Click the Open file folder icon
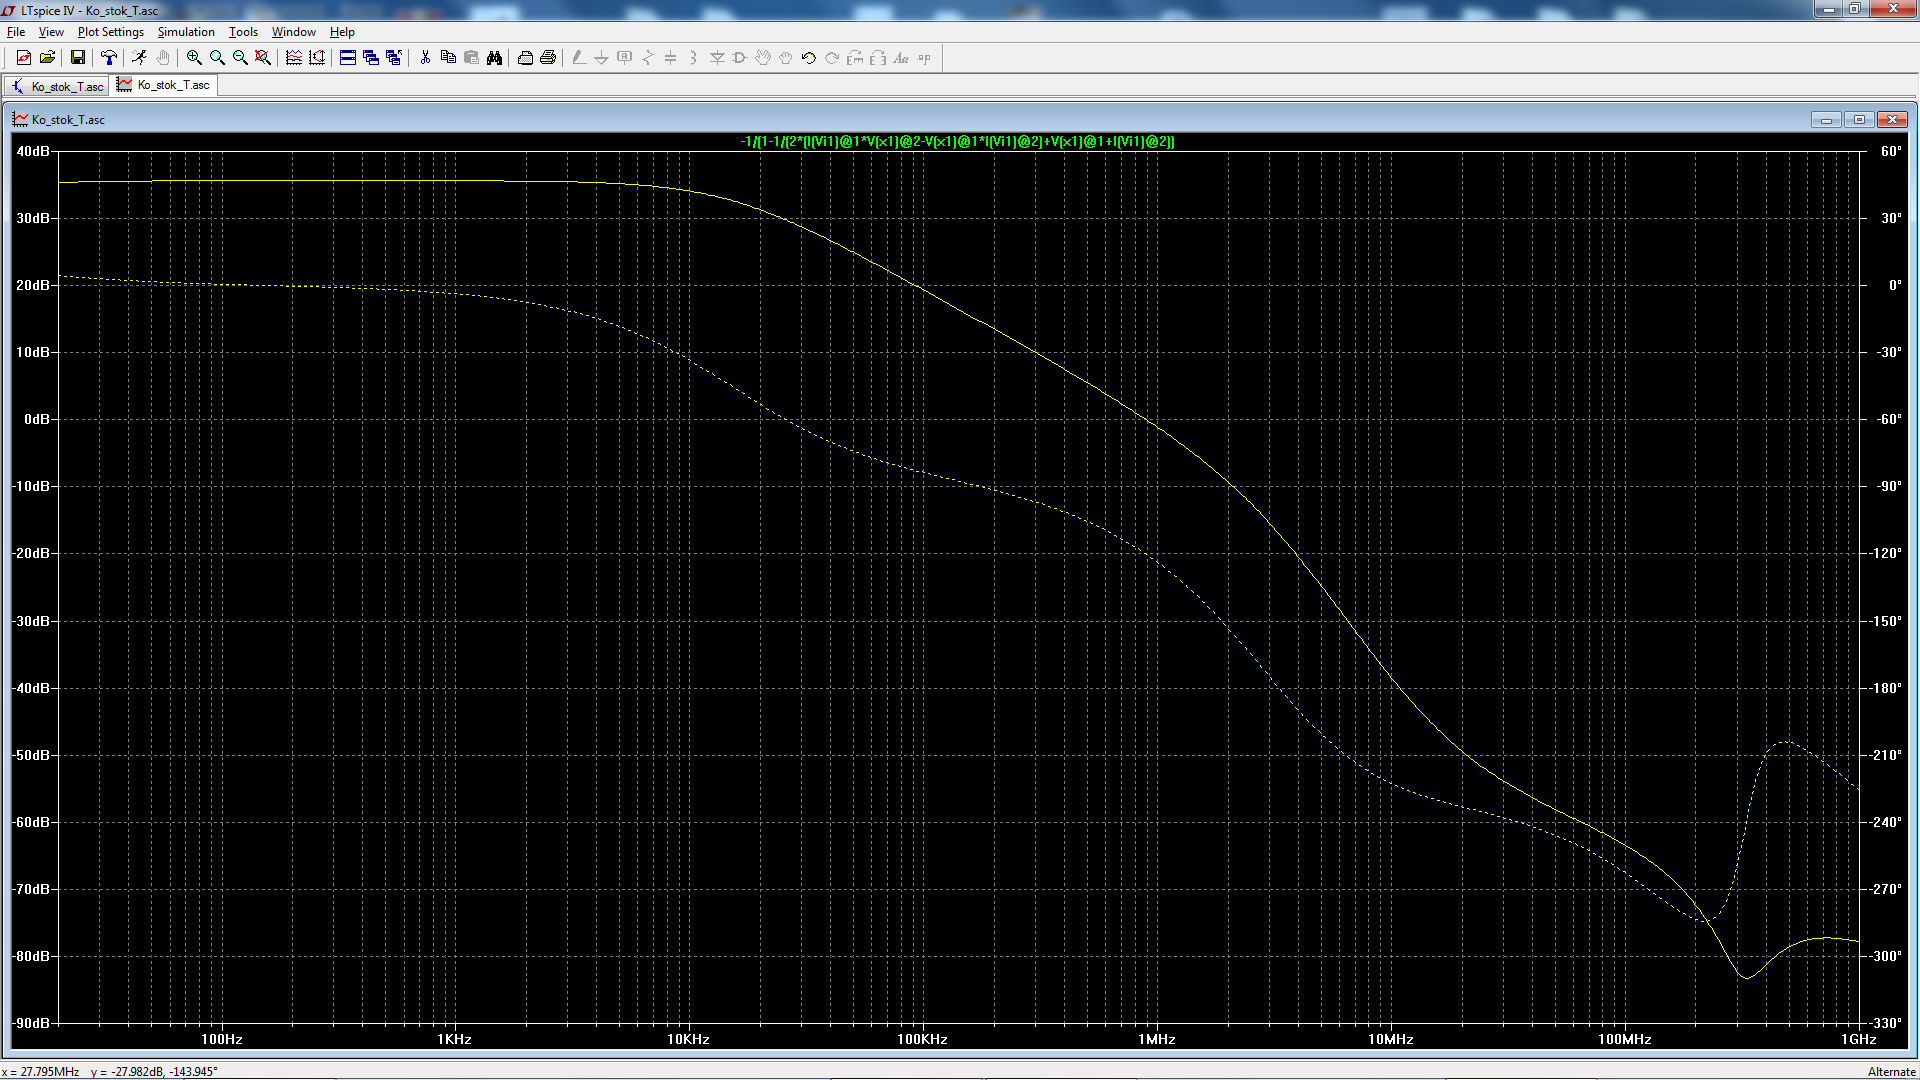 tap(47, 58)
